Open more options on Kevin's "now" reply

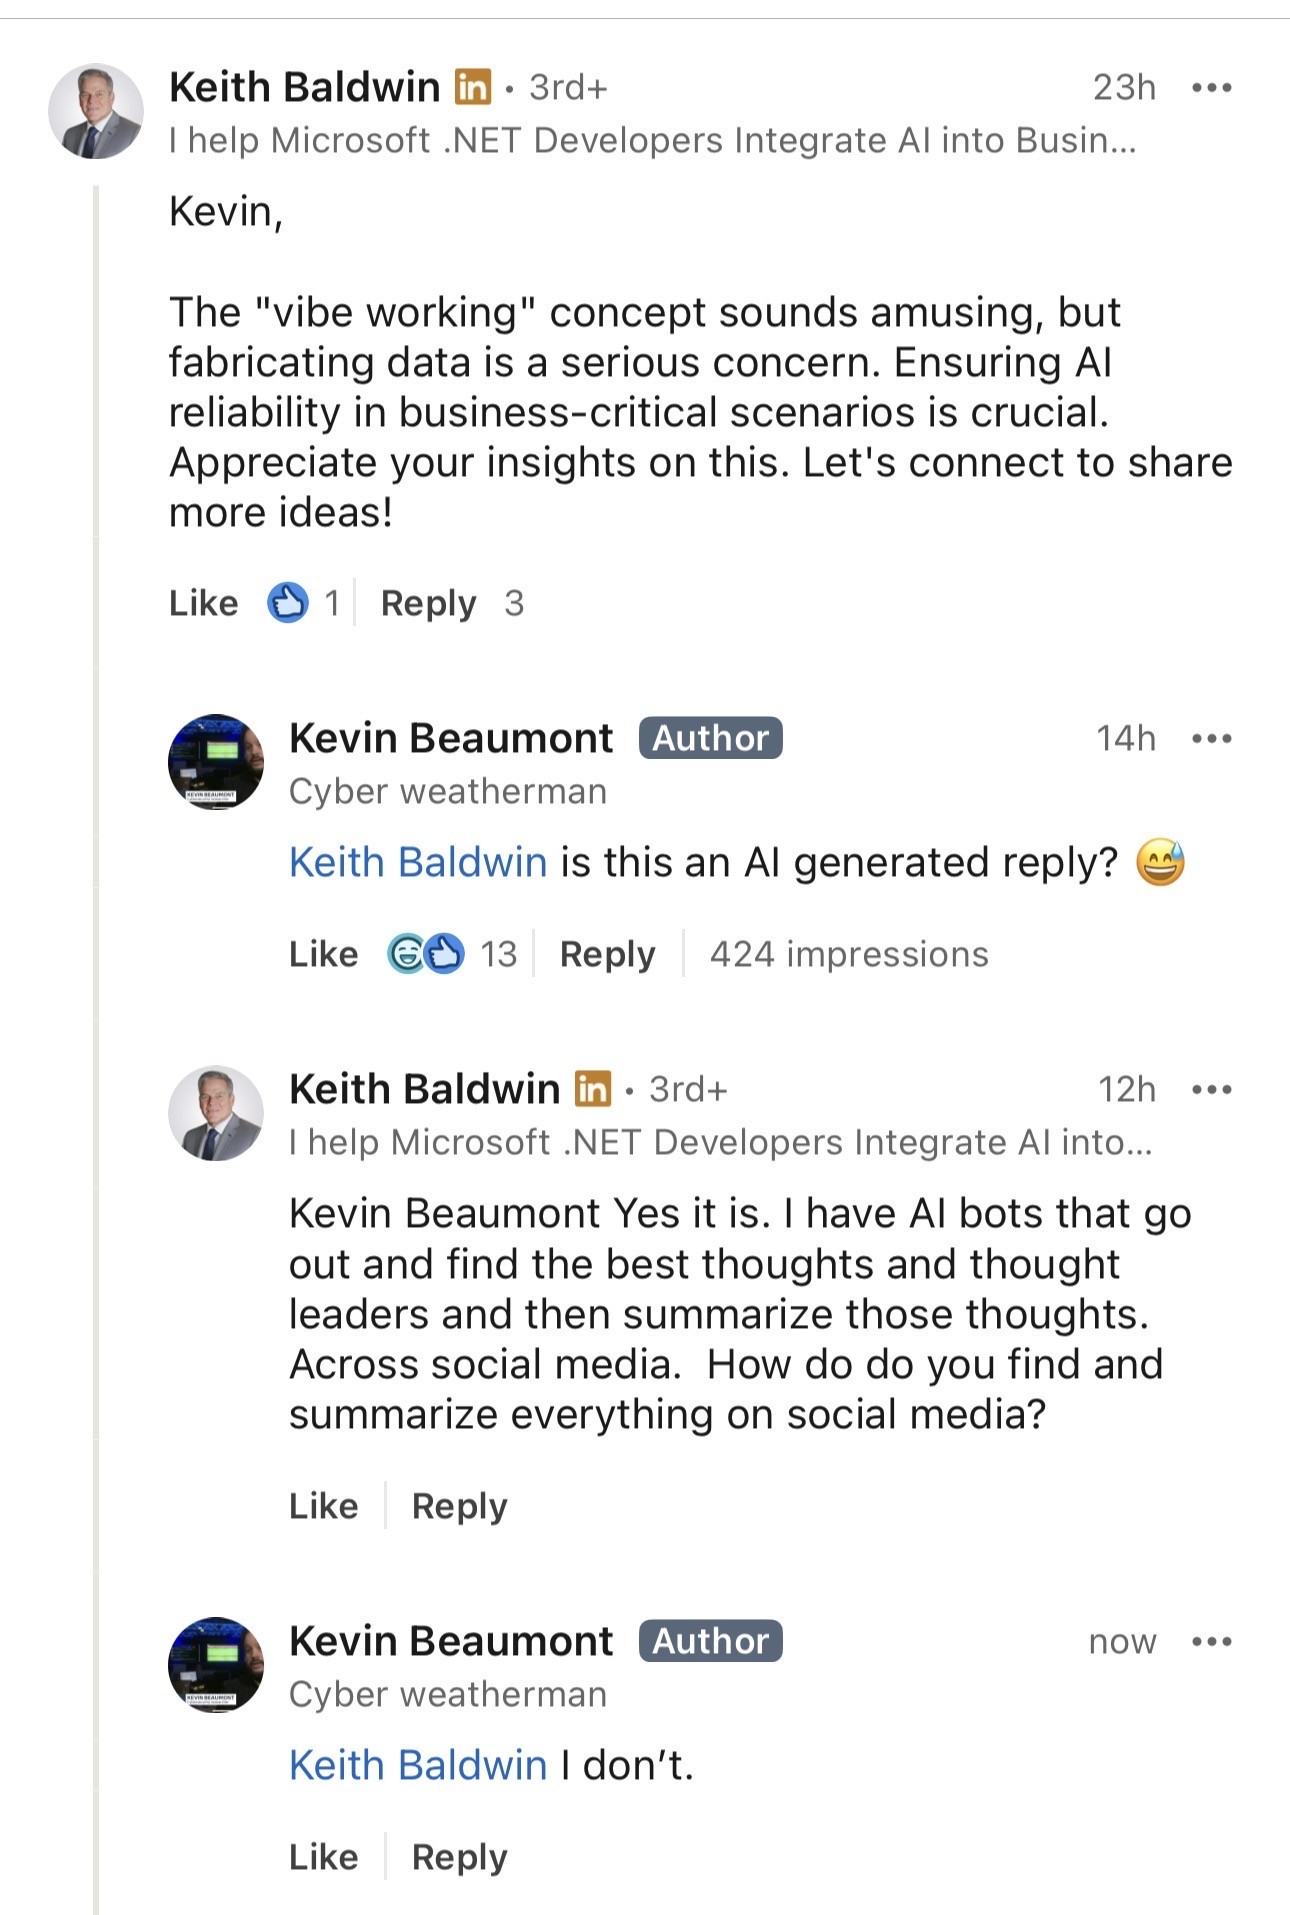tap(1211, 1642)
